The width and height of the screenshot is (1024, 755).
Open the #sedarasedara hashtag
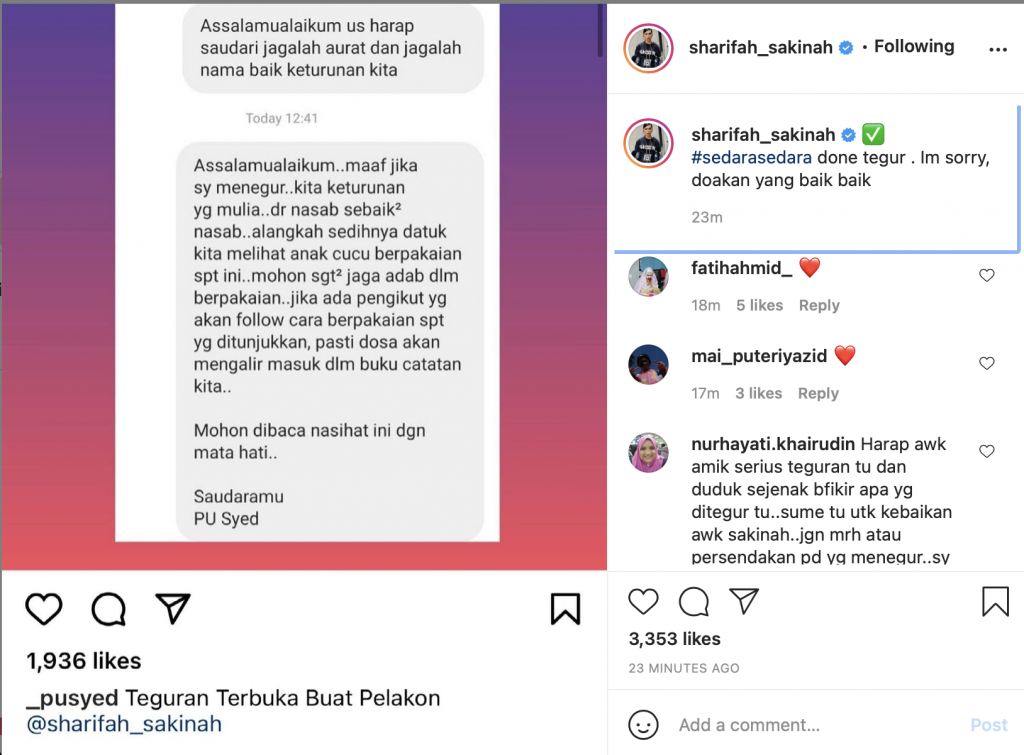click(x=752, y=157)
